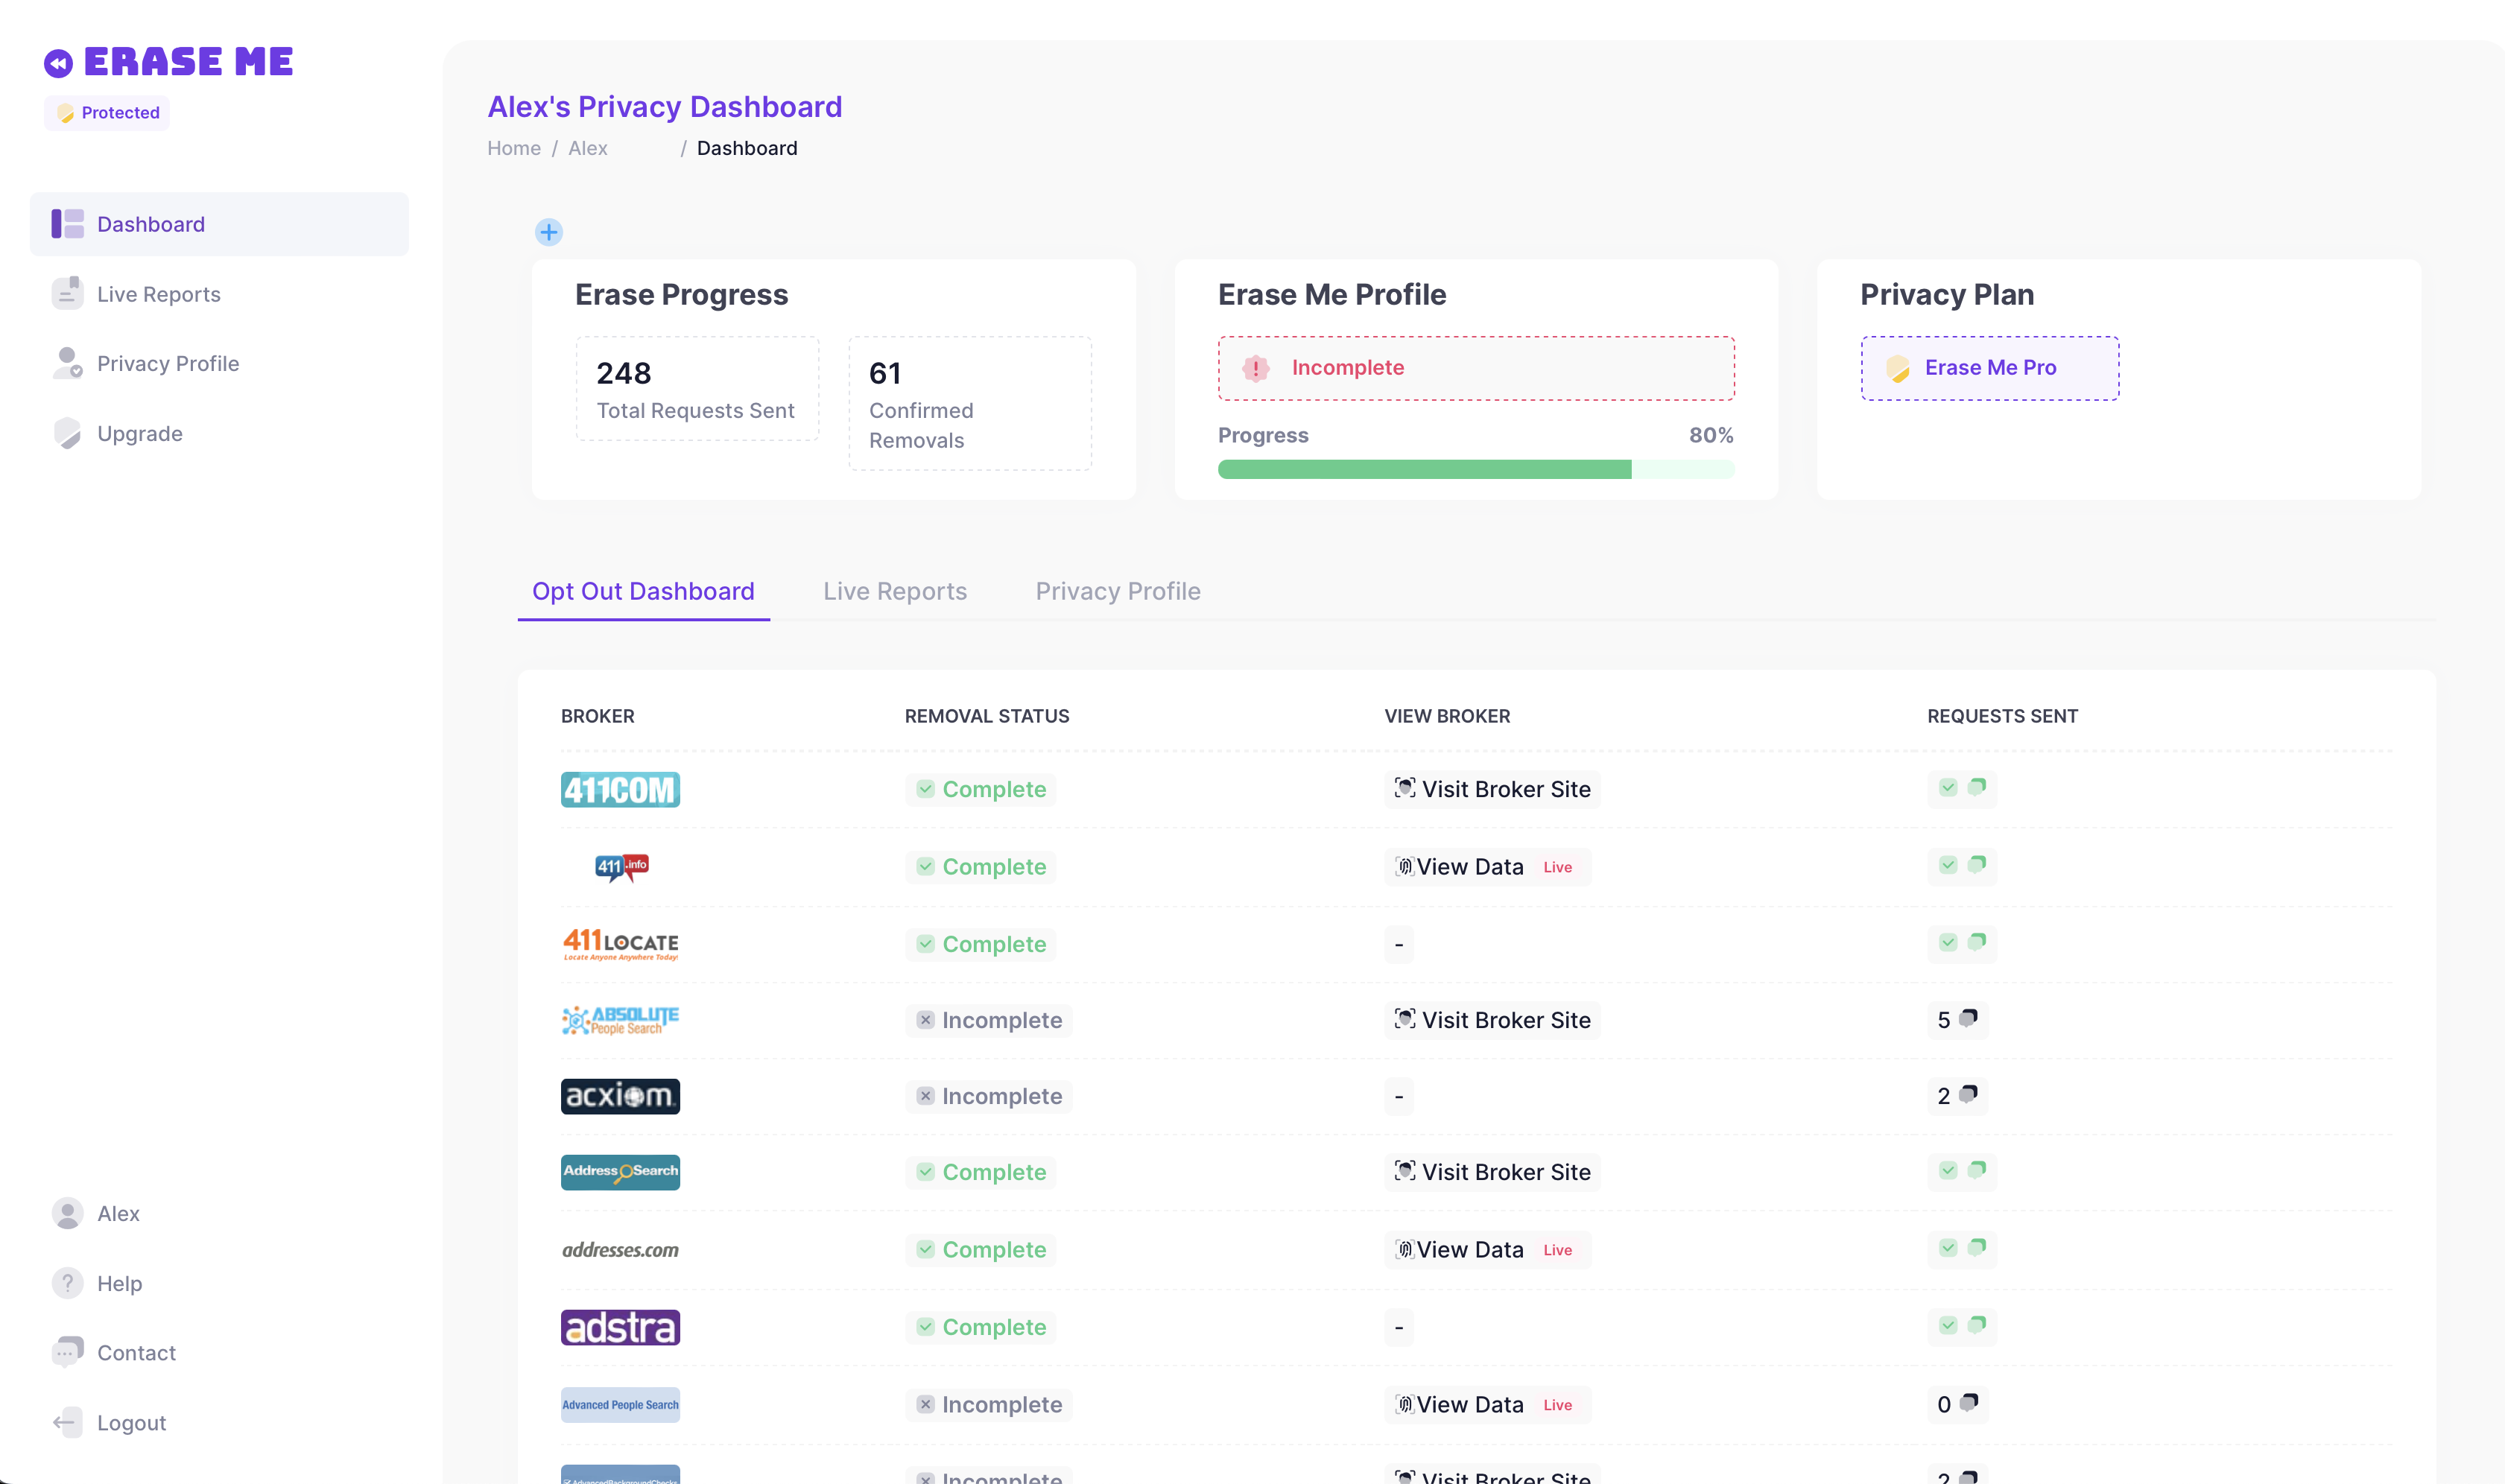Click View Data for Advanced People Search
Viewport: 2505px width, 1484px height.
1487,1405
